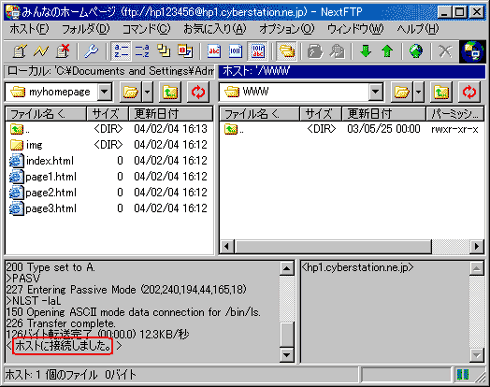Select host parent directory '..' entry

(x=234, y=129)
